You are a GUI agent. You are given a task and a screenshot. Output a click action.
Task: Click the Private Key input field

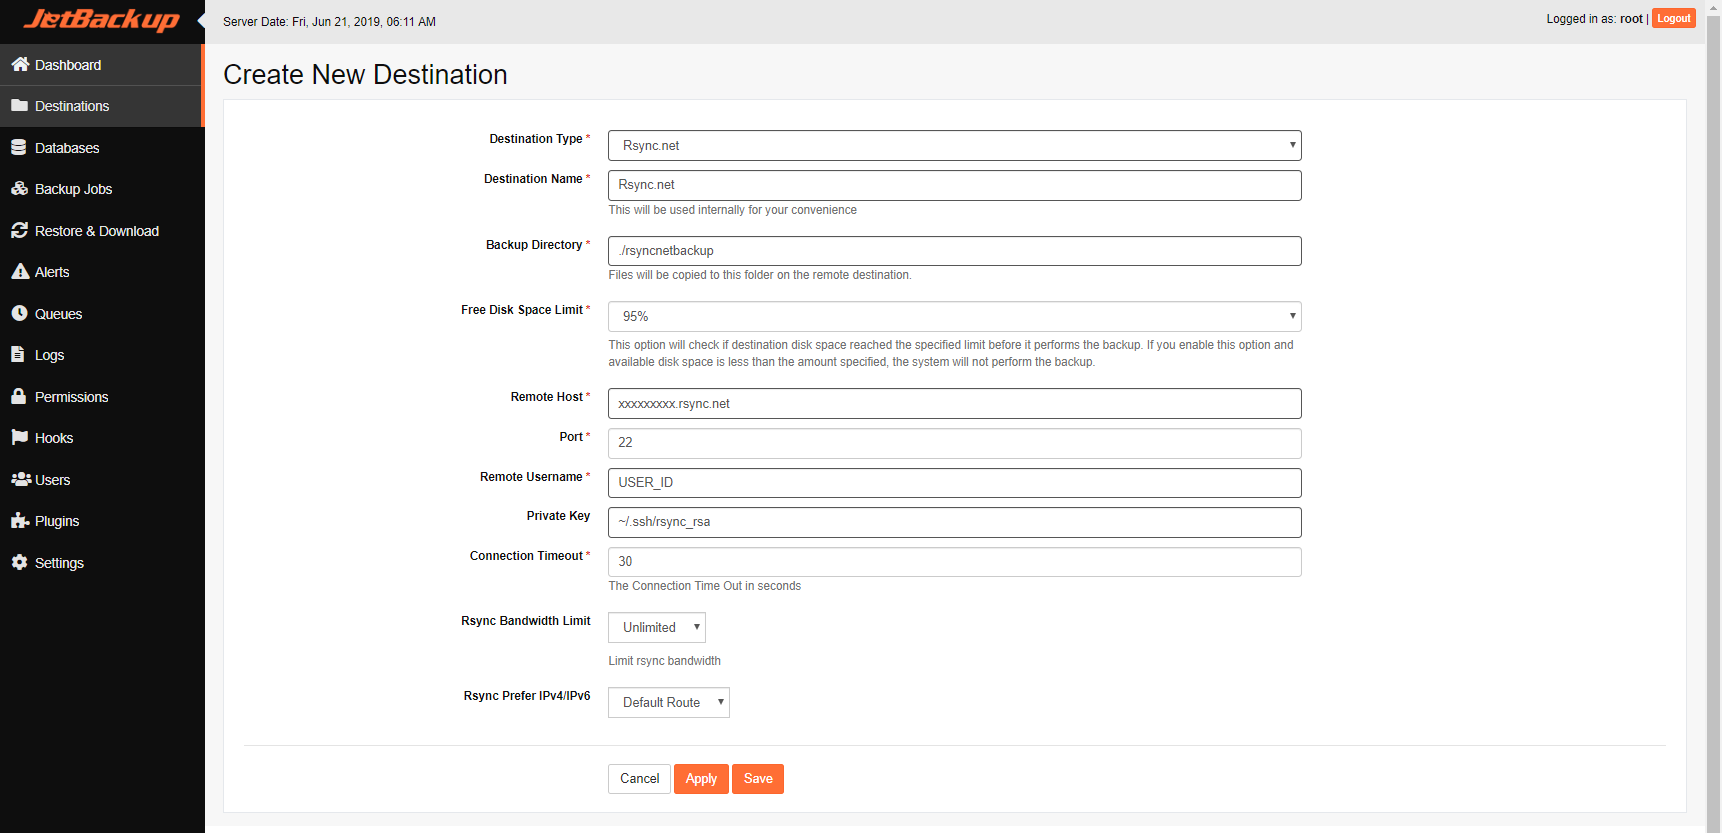[954, 522]
